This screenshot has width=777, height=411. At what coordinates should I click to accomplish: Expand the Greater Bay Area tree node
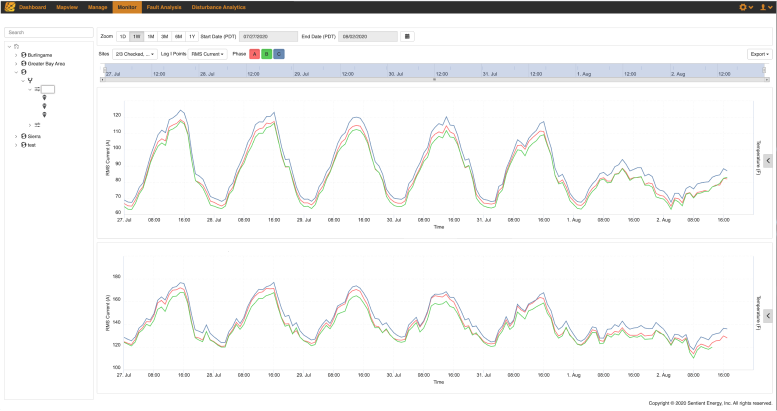(x=16, y=63)
